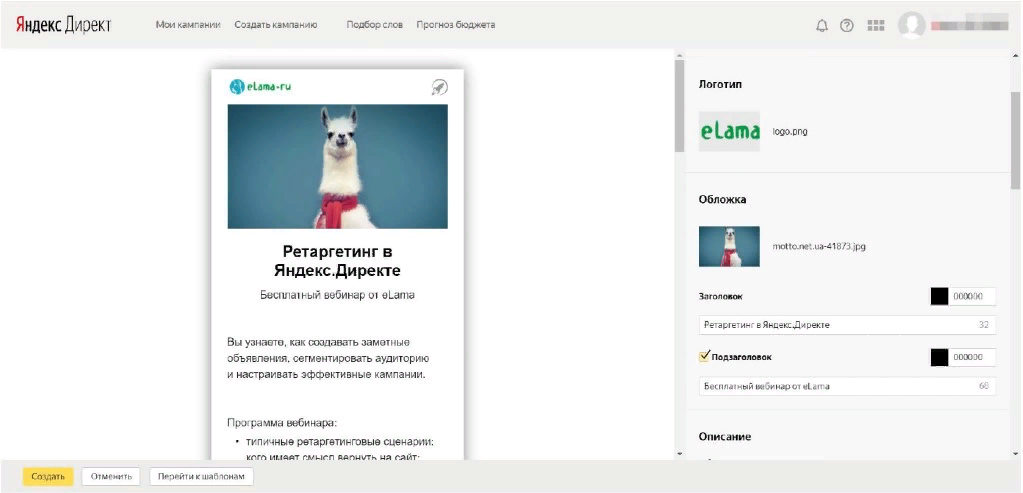This screenshot has height=493, width=1023.
Task: Open Подбор слов
Action: click(374, 25)
